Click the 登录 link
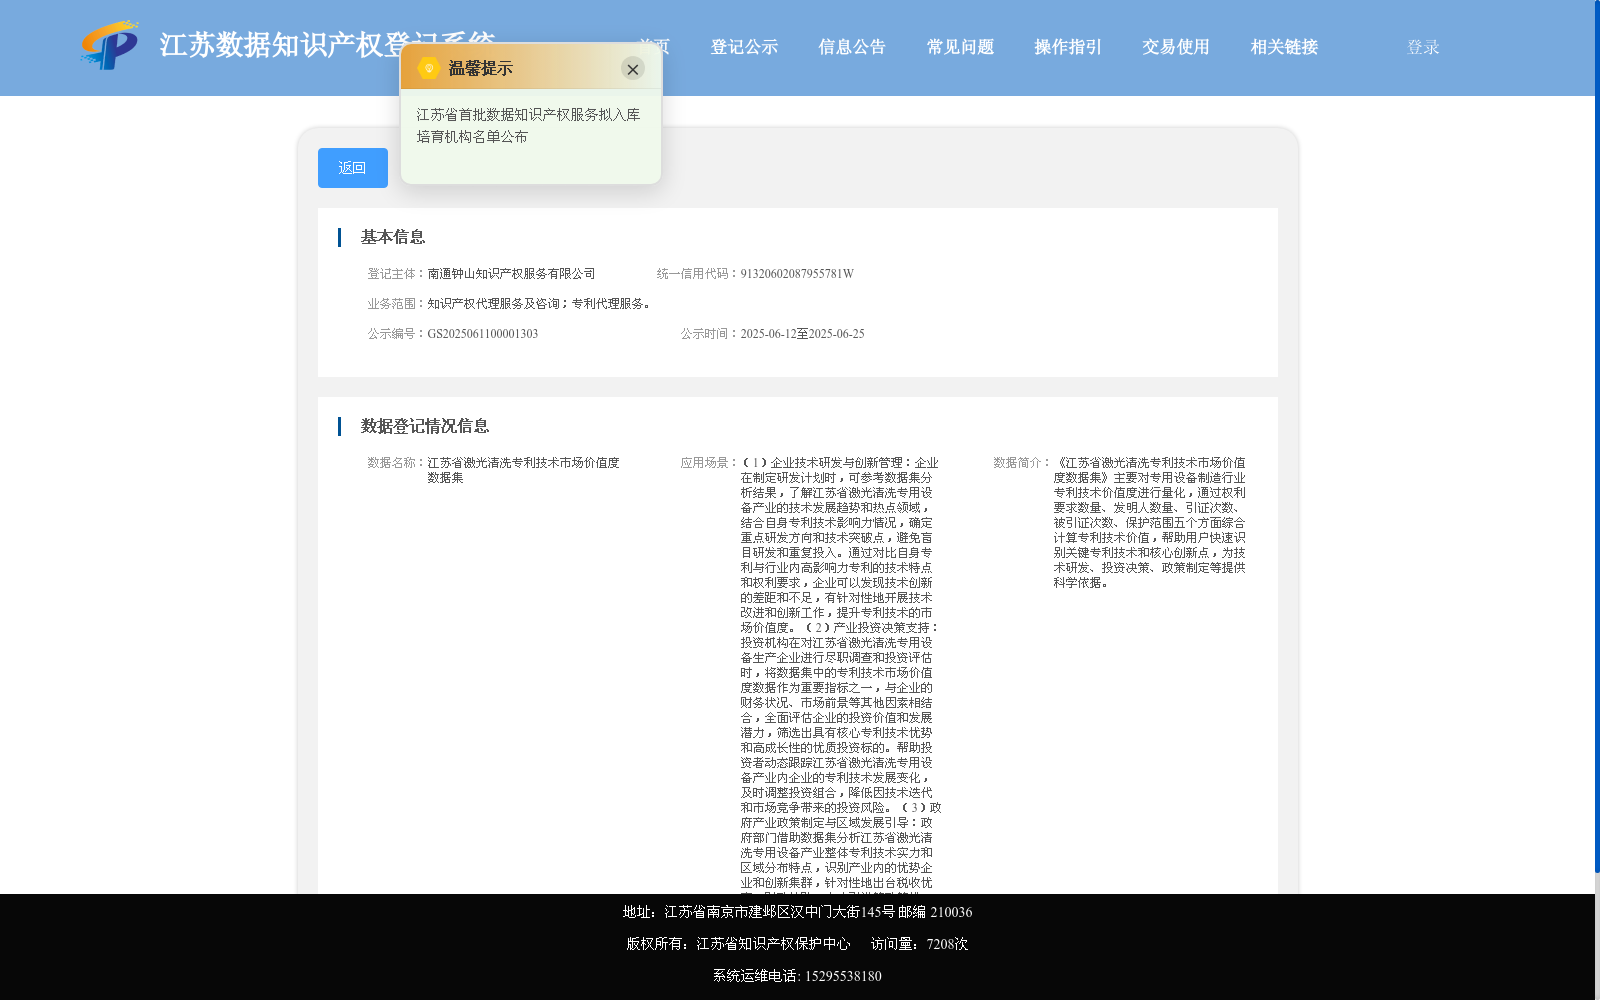1600x1000 pixels. (x=1423, y=47)
